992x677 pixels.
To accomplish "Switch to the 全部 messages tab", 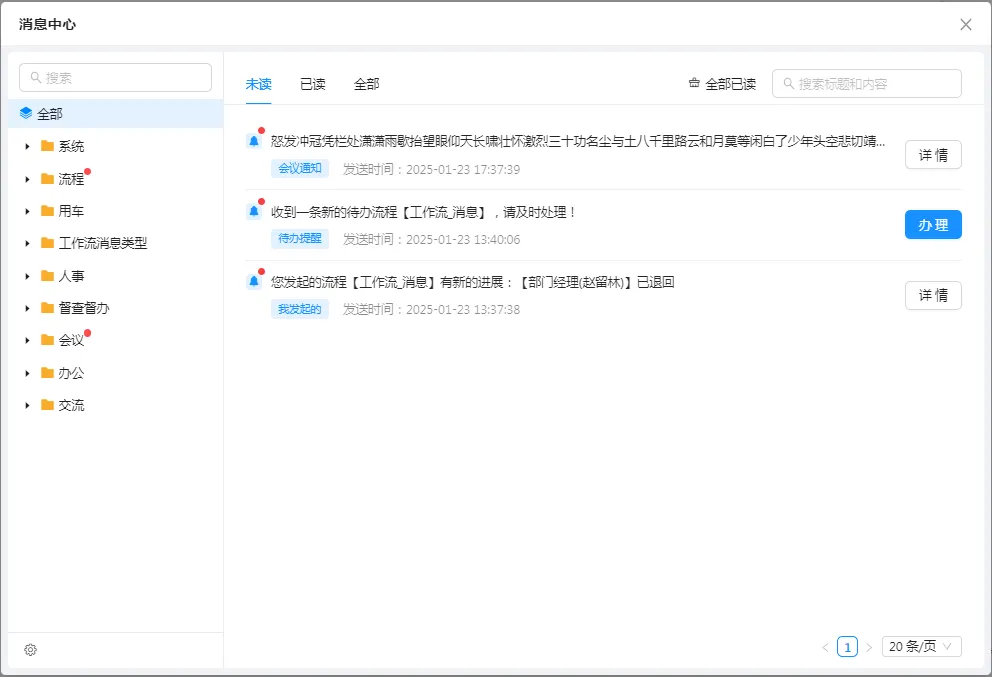I will (x=366, y=84).
